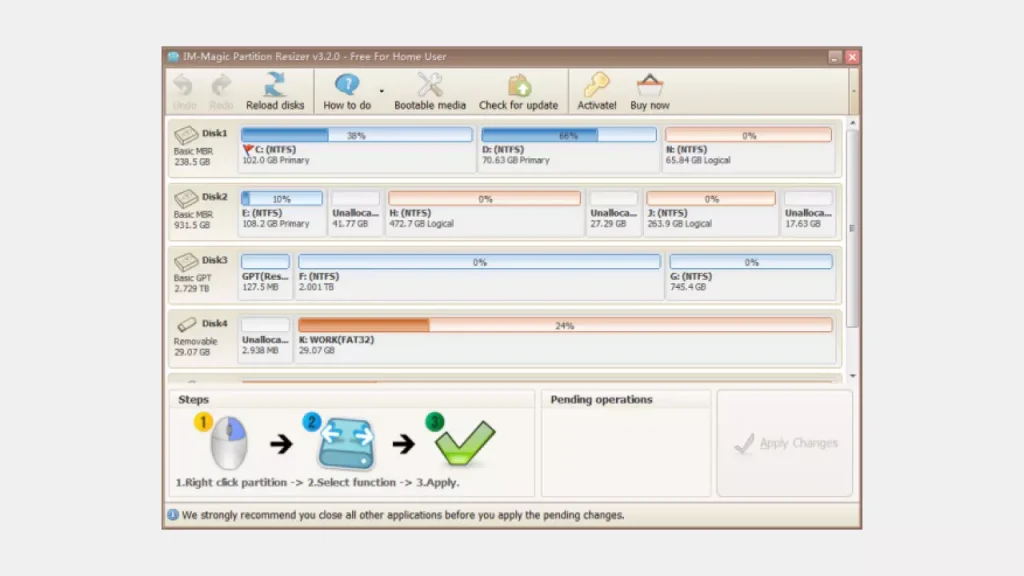Screen dimensions: 1024x576
Task: Click the disk list scroll down arrow
Action: [852, 376]
